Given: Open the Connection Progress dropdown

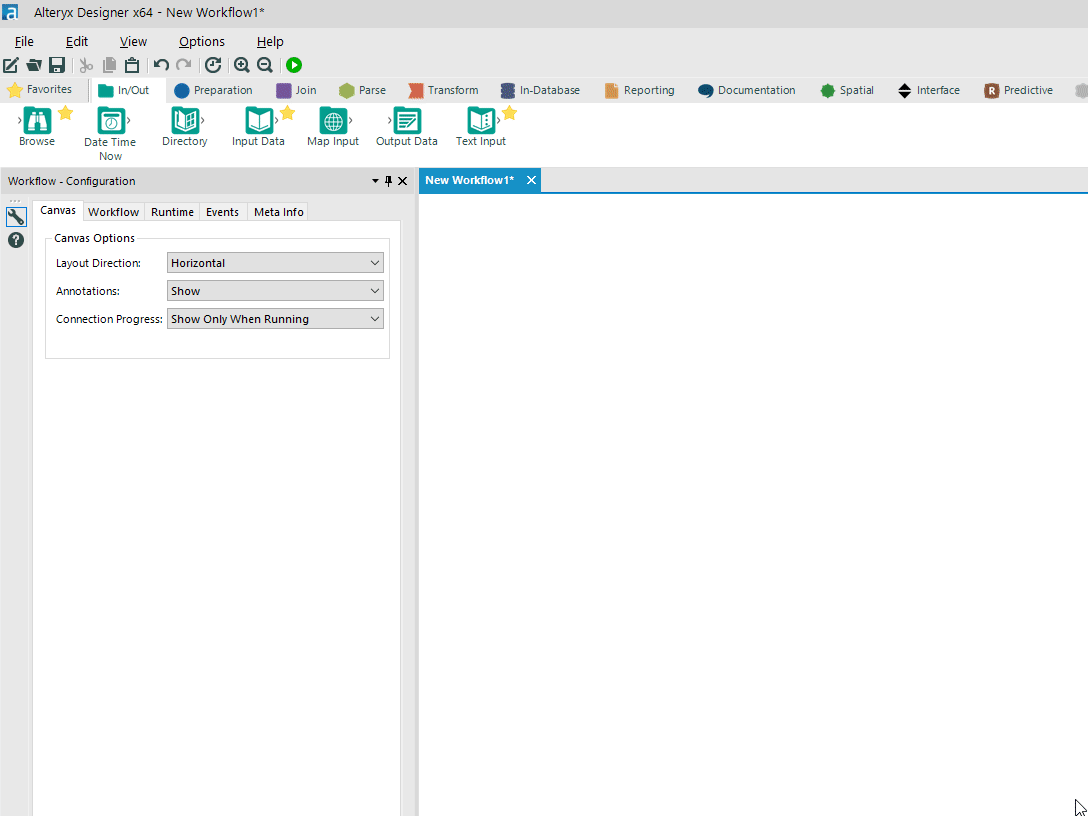Looking at the screenshot, I should click(x=275, y=319).
